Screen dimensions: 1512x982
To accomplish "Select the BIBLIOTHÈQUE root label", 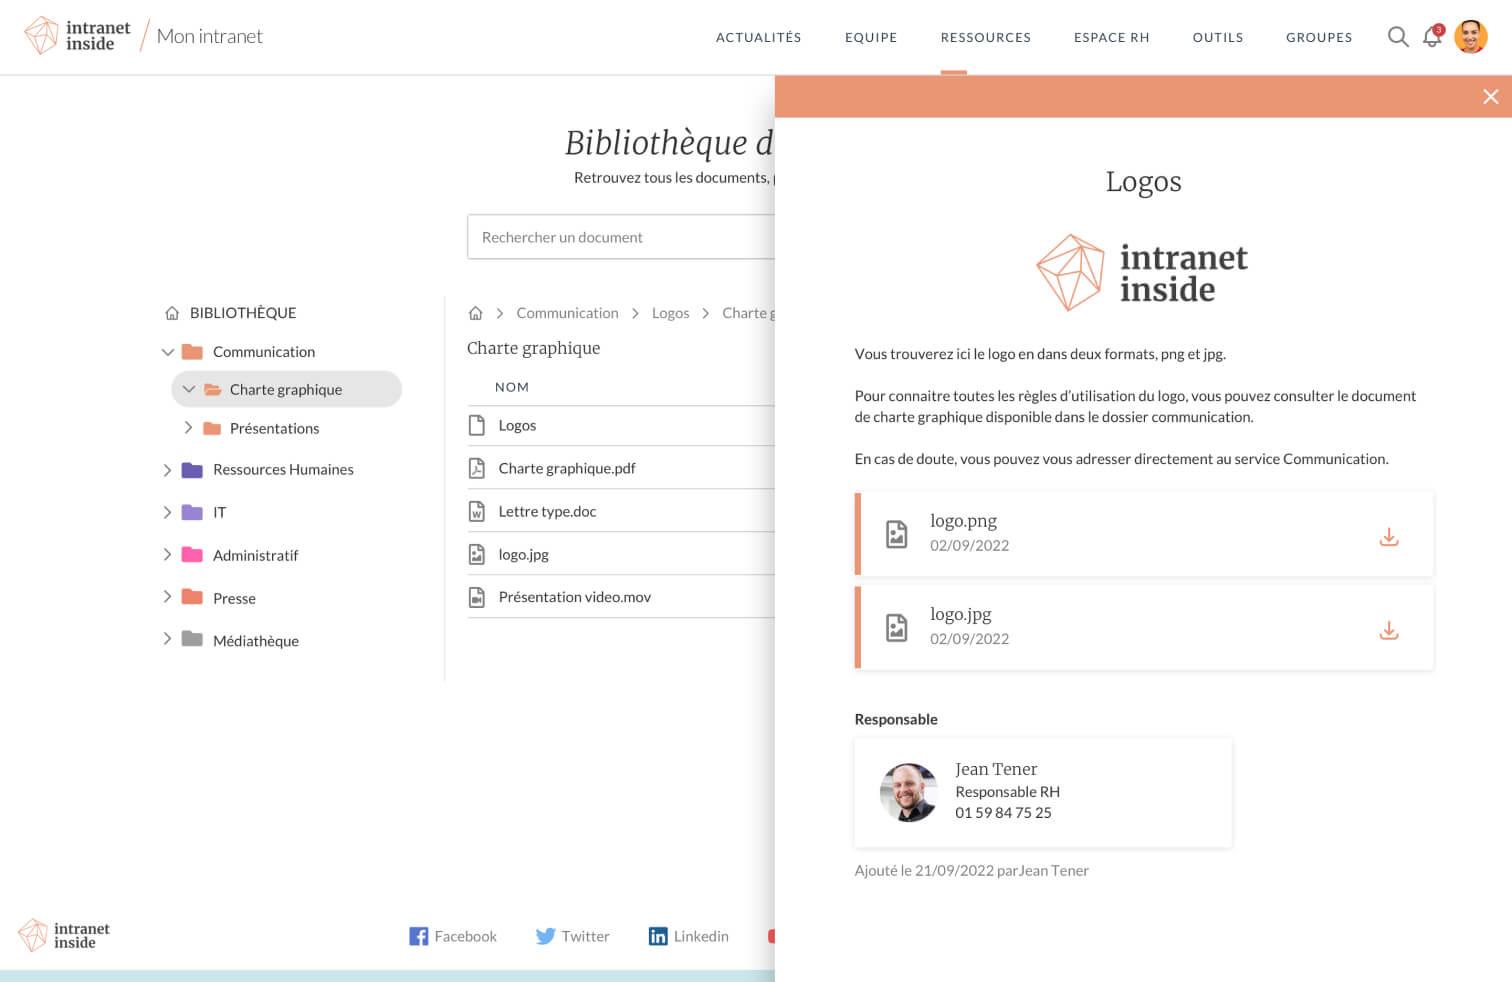I will [243, 313].
